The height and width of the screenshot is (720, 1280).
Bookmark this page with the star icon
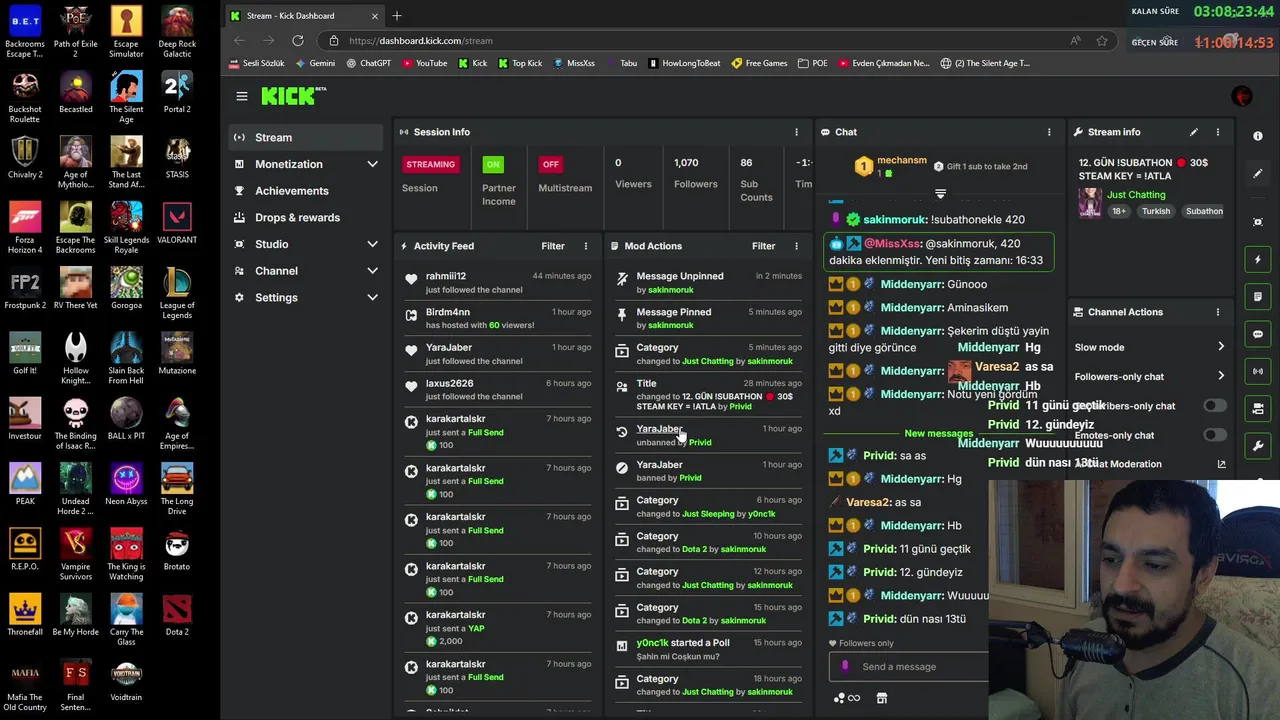click(1102, 41)
